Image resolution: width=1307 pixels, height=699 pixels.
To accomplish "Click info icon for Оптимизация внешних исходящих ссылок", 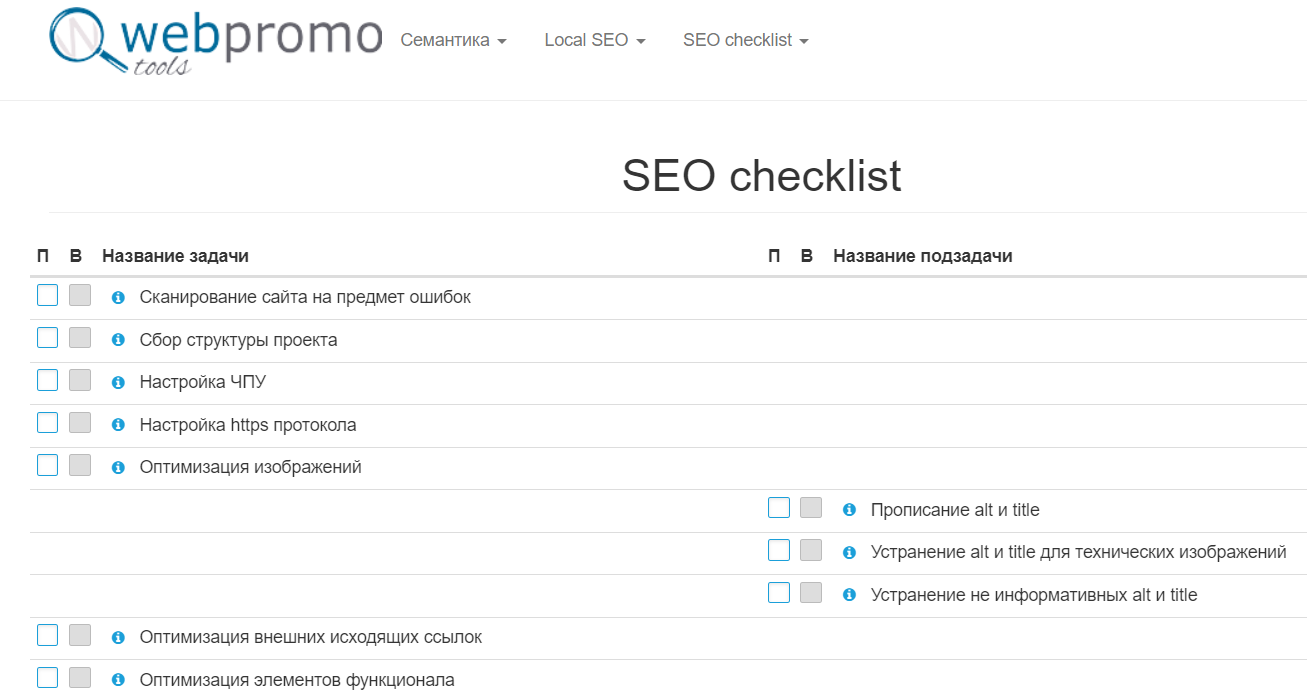I will pyautogui.click(x=118, y=638).
